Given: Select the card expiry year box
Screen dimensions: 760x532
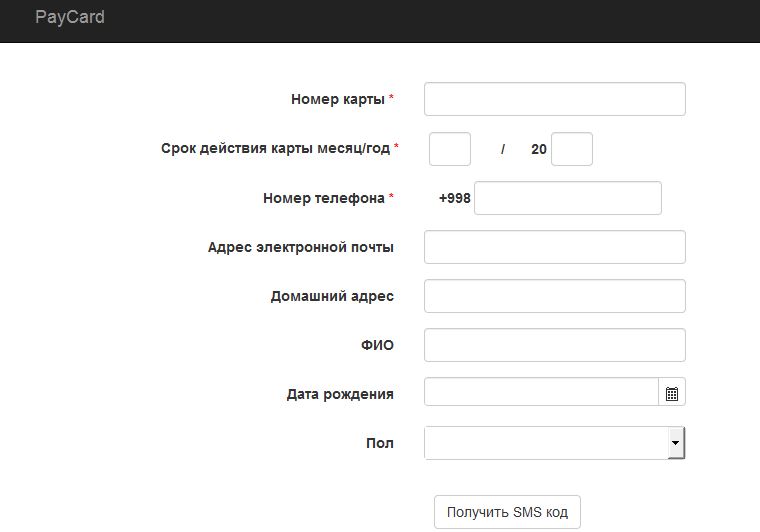Looking at the screenshot, I should (571, 149).
